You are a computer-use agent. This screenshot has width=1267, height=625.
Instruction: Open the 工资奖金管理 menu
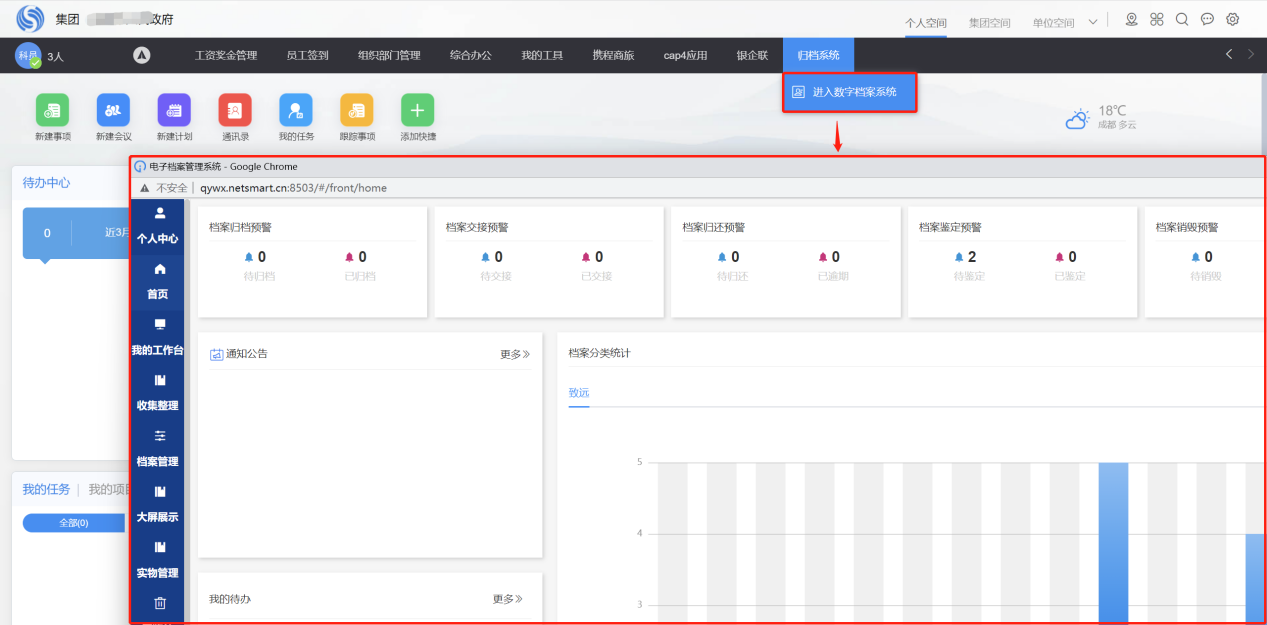click(x=225, y=55)
